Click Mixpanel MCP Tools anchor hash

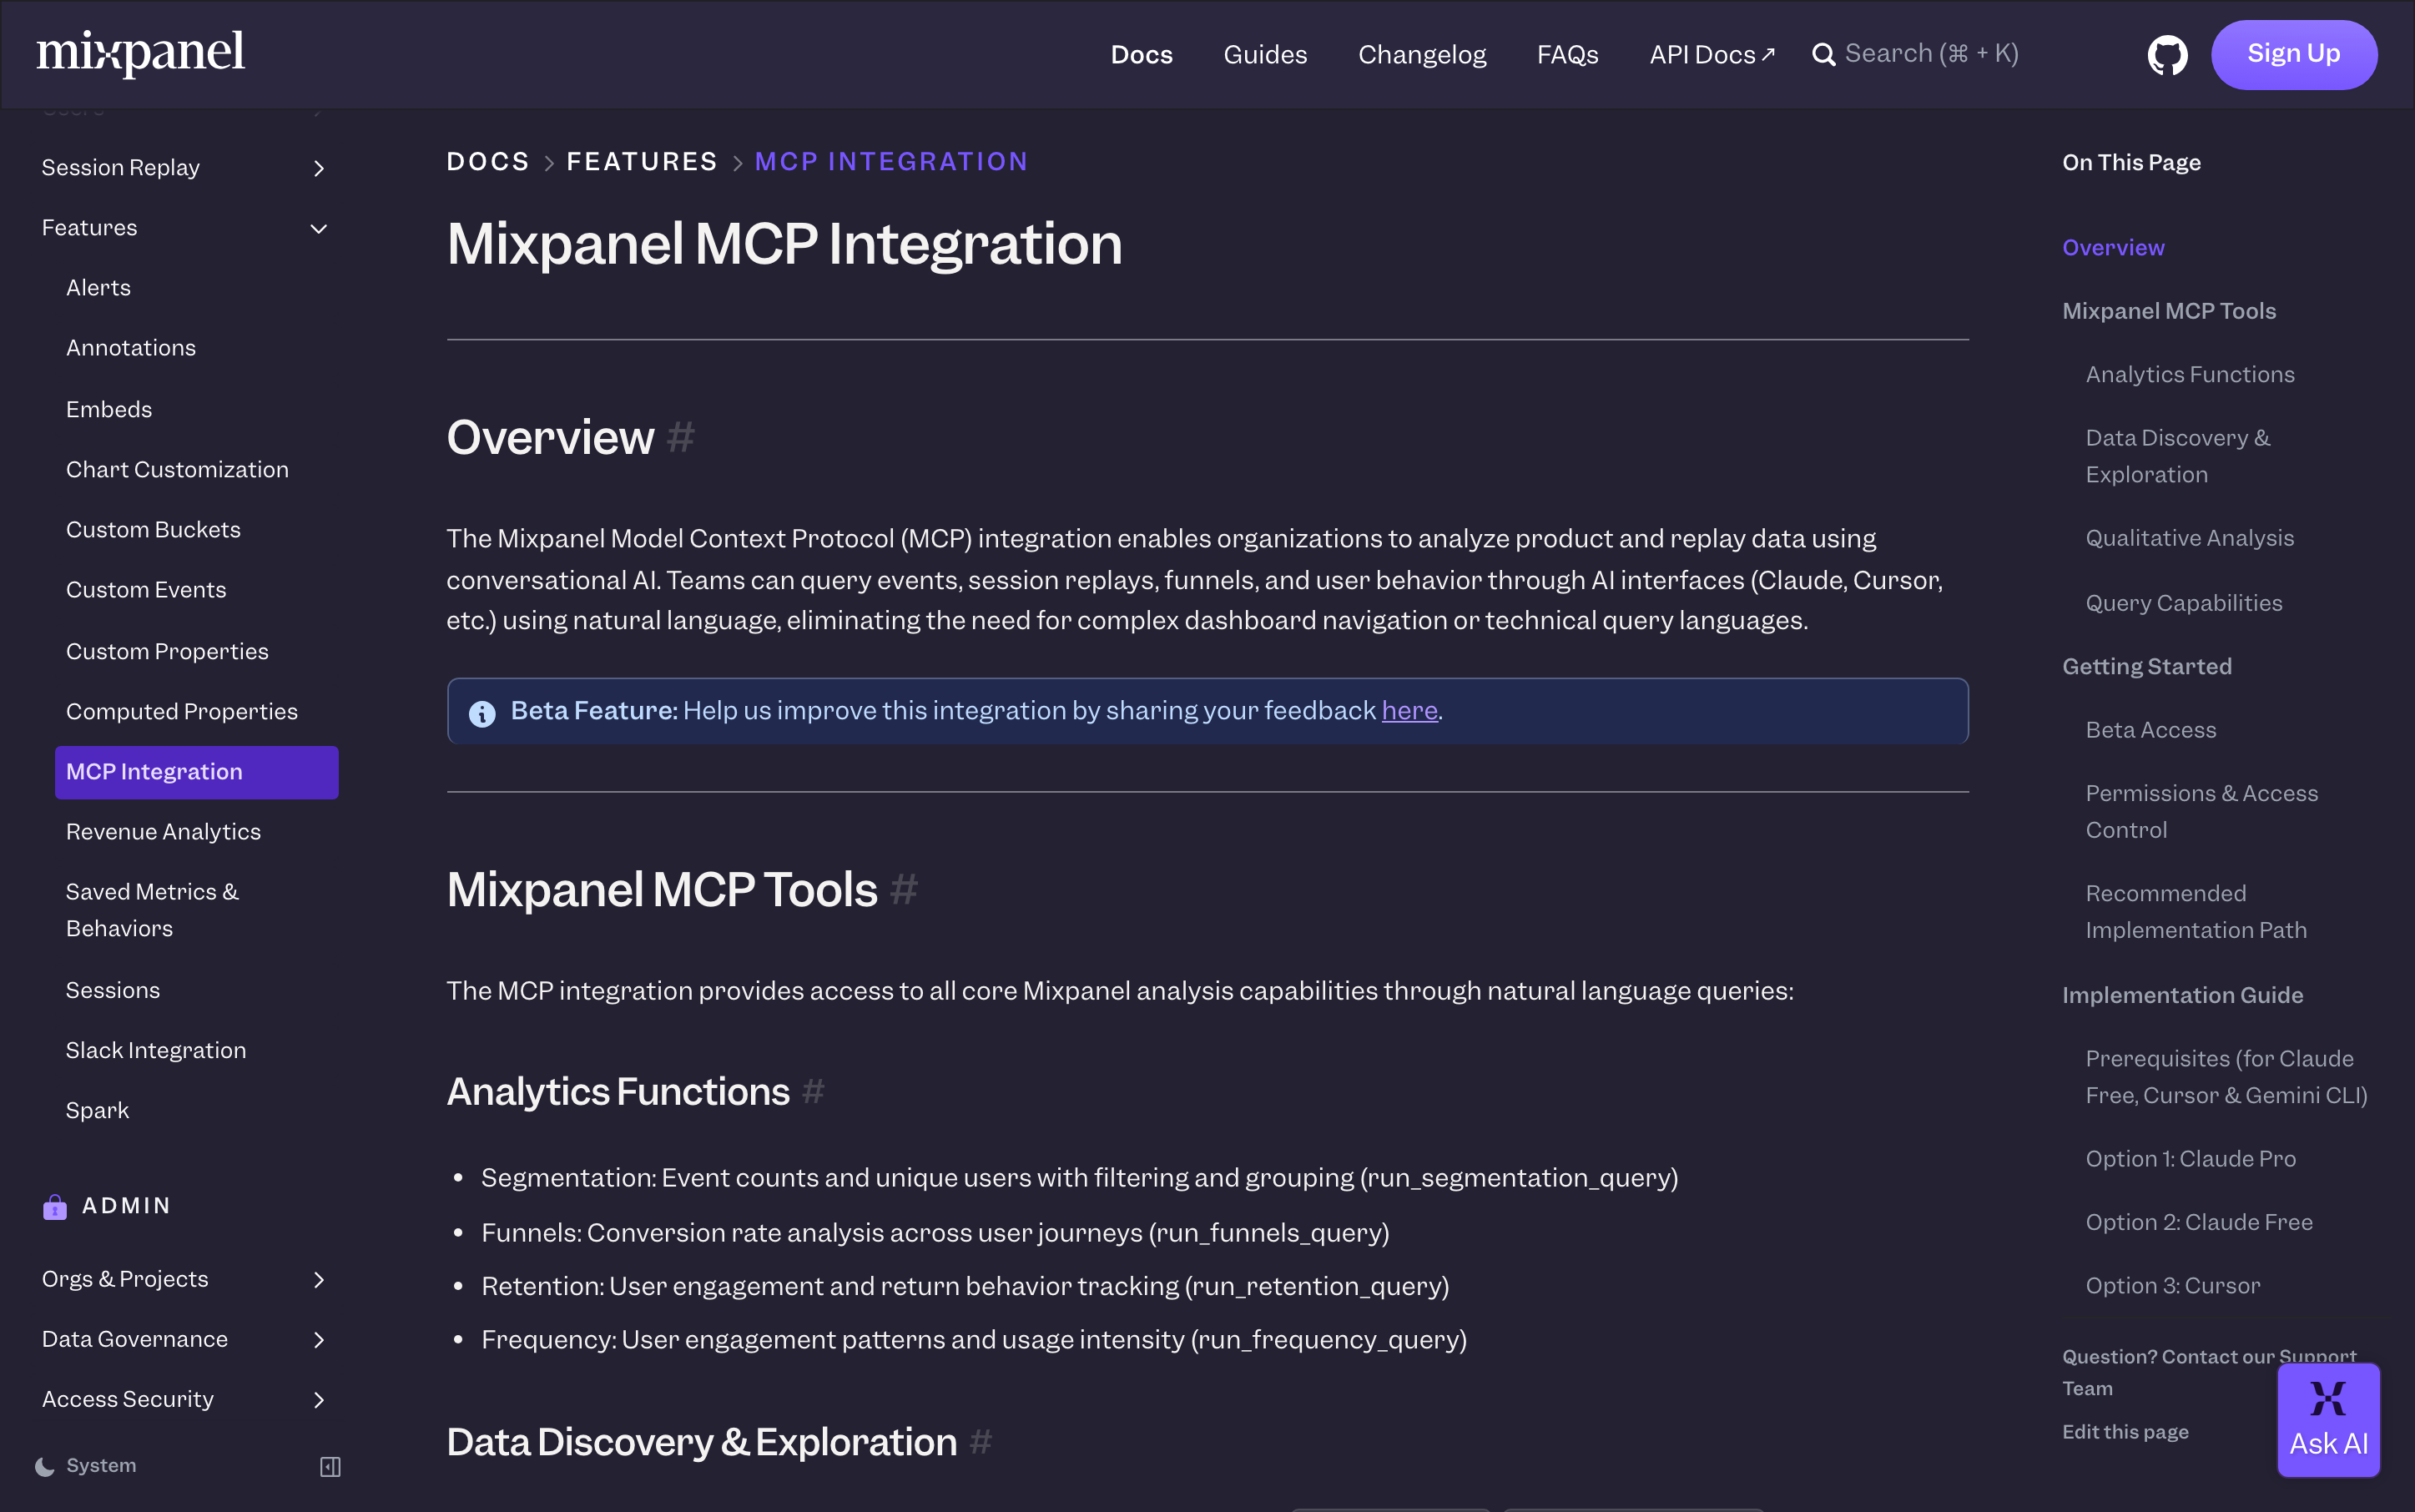pyautogui.click(x=904, y=889)
